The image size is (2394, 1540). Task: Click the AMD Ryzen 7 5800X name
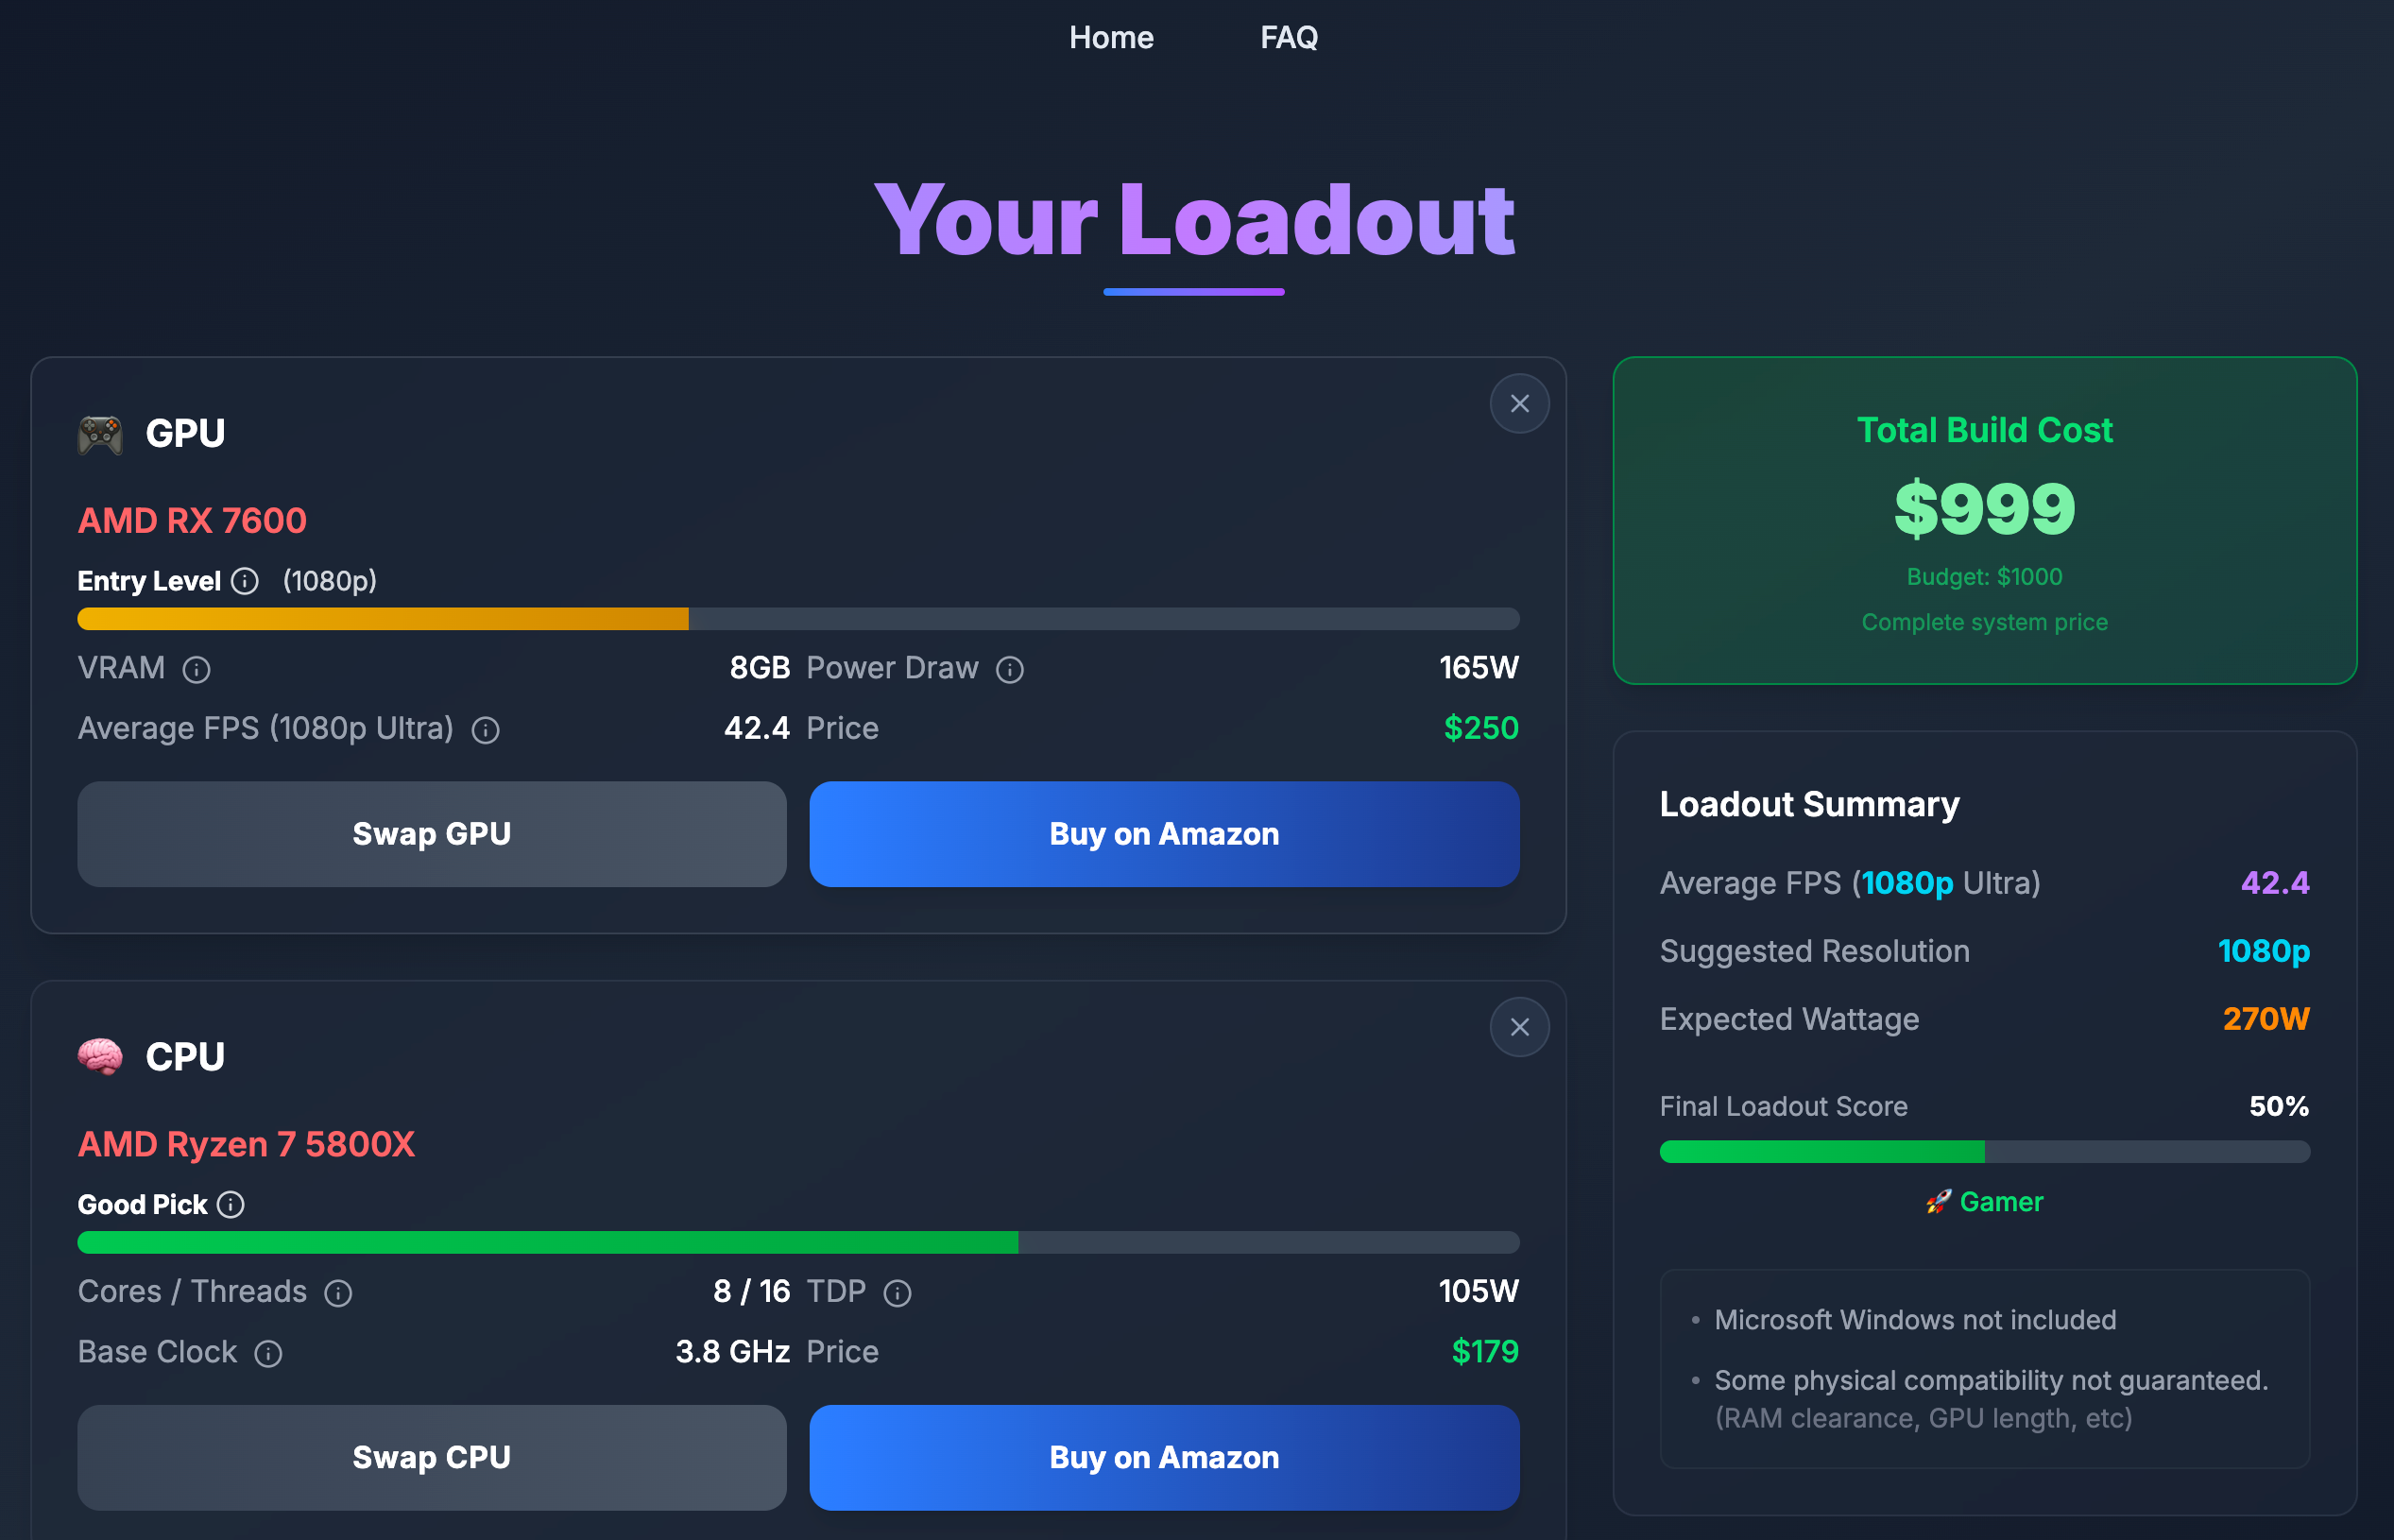pyautogui.click(x=246, y=1144)
